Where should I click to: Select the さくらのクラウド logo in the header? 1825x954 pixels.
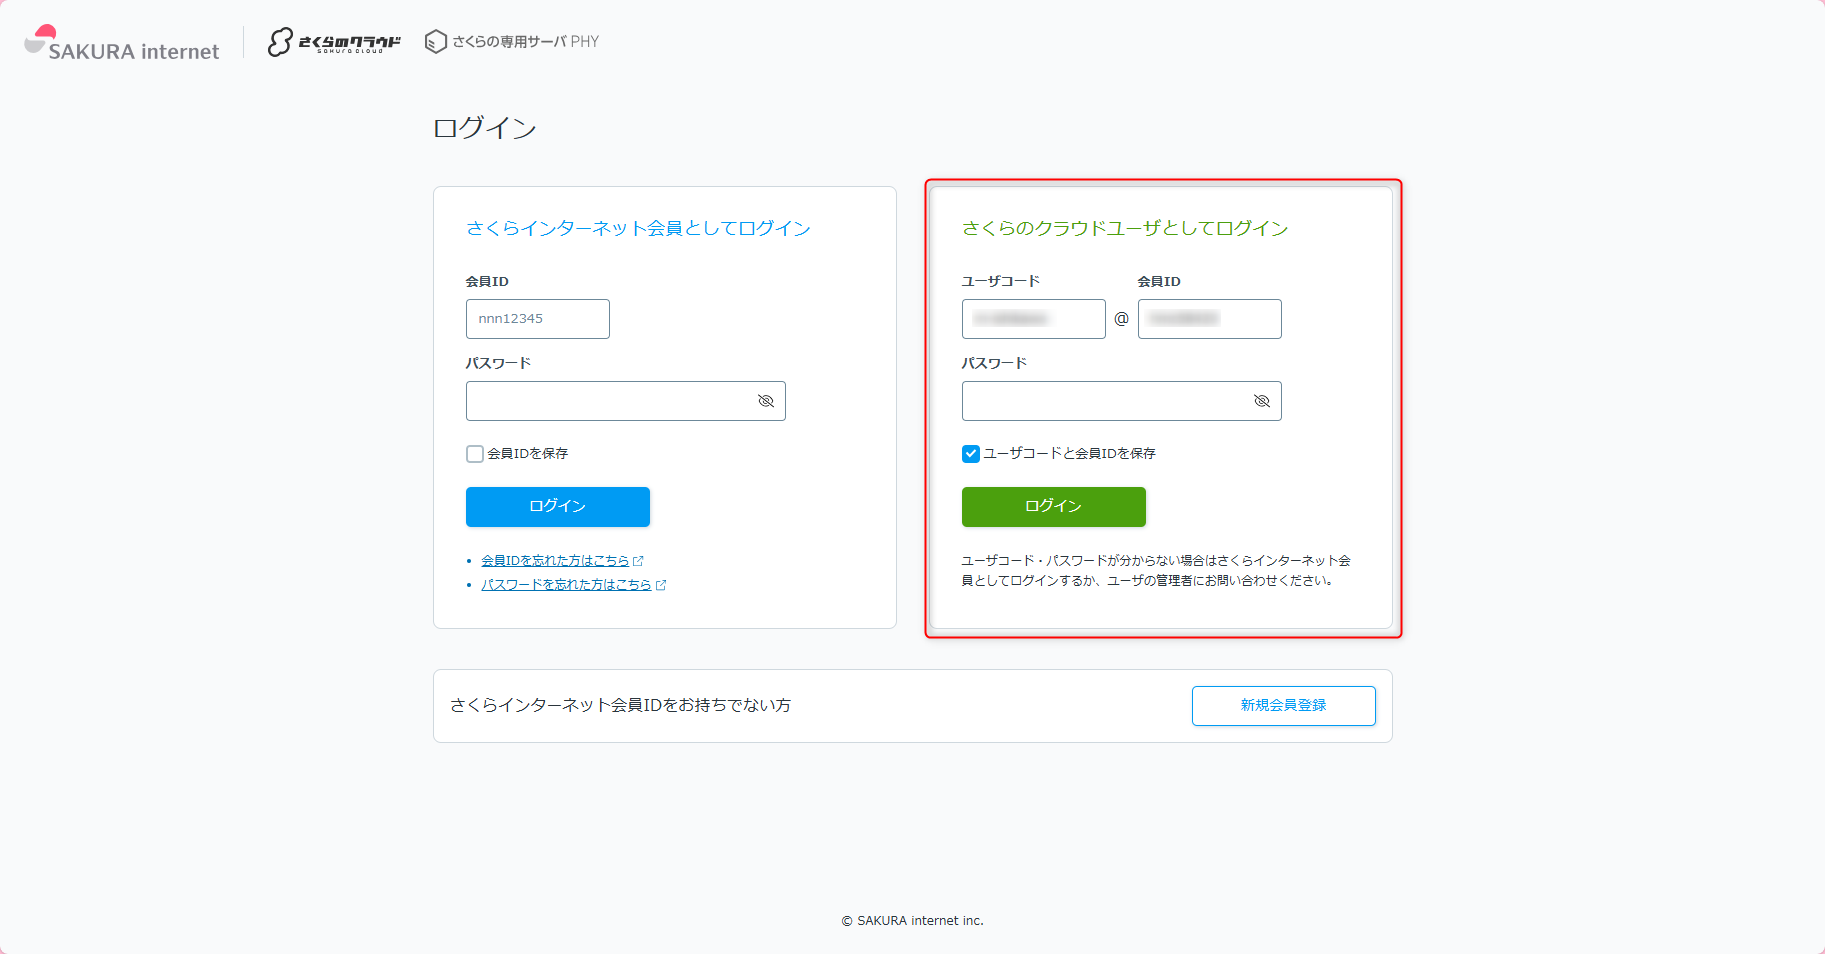[x=334, y=43]
